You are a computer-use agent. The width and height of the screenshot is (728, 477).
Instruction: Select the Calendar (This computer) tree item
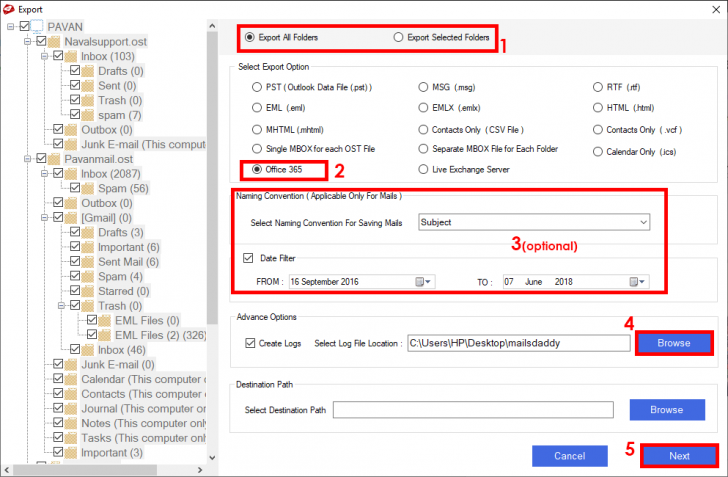[x=143, y=379]
